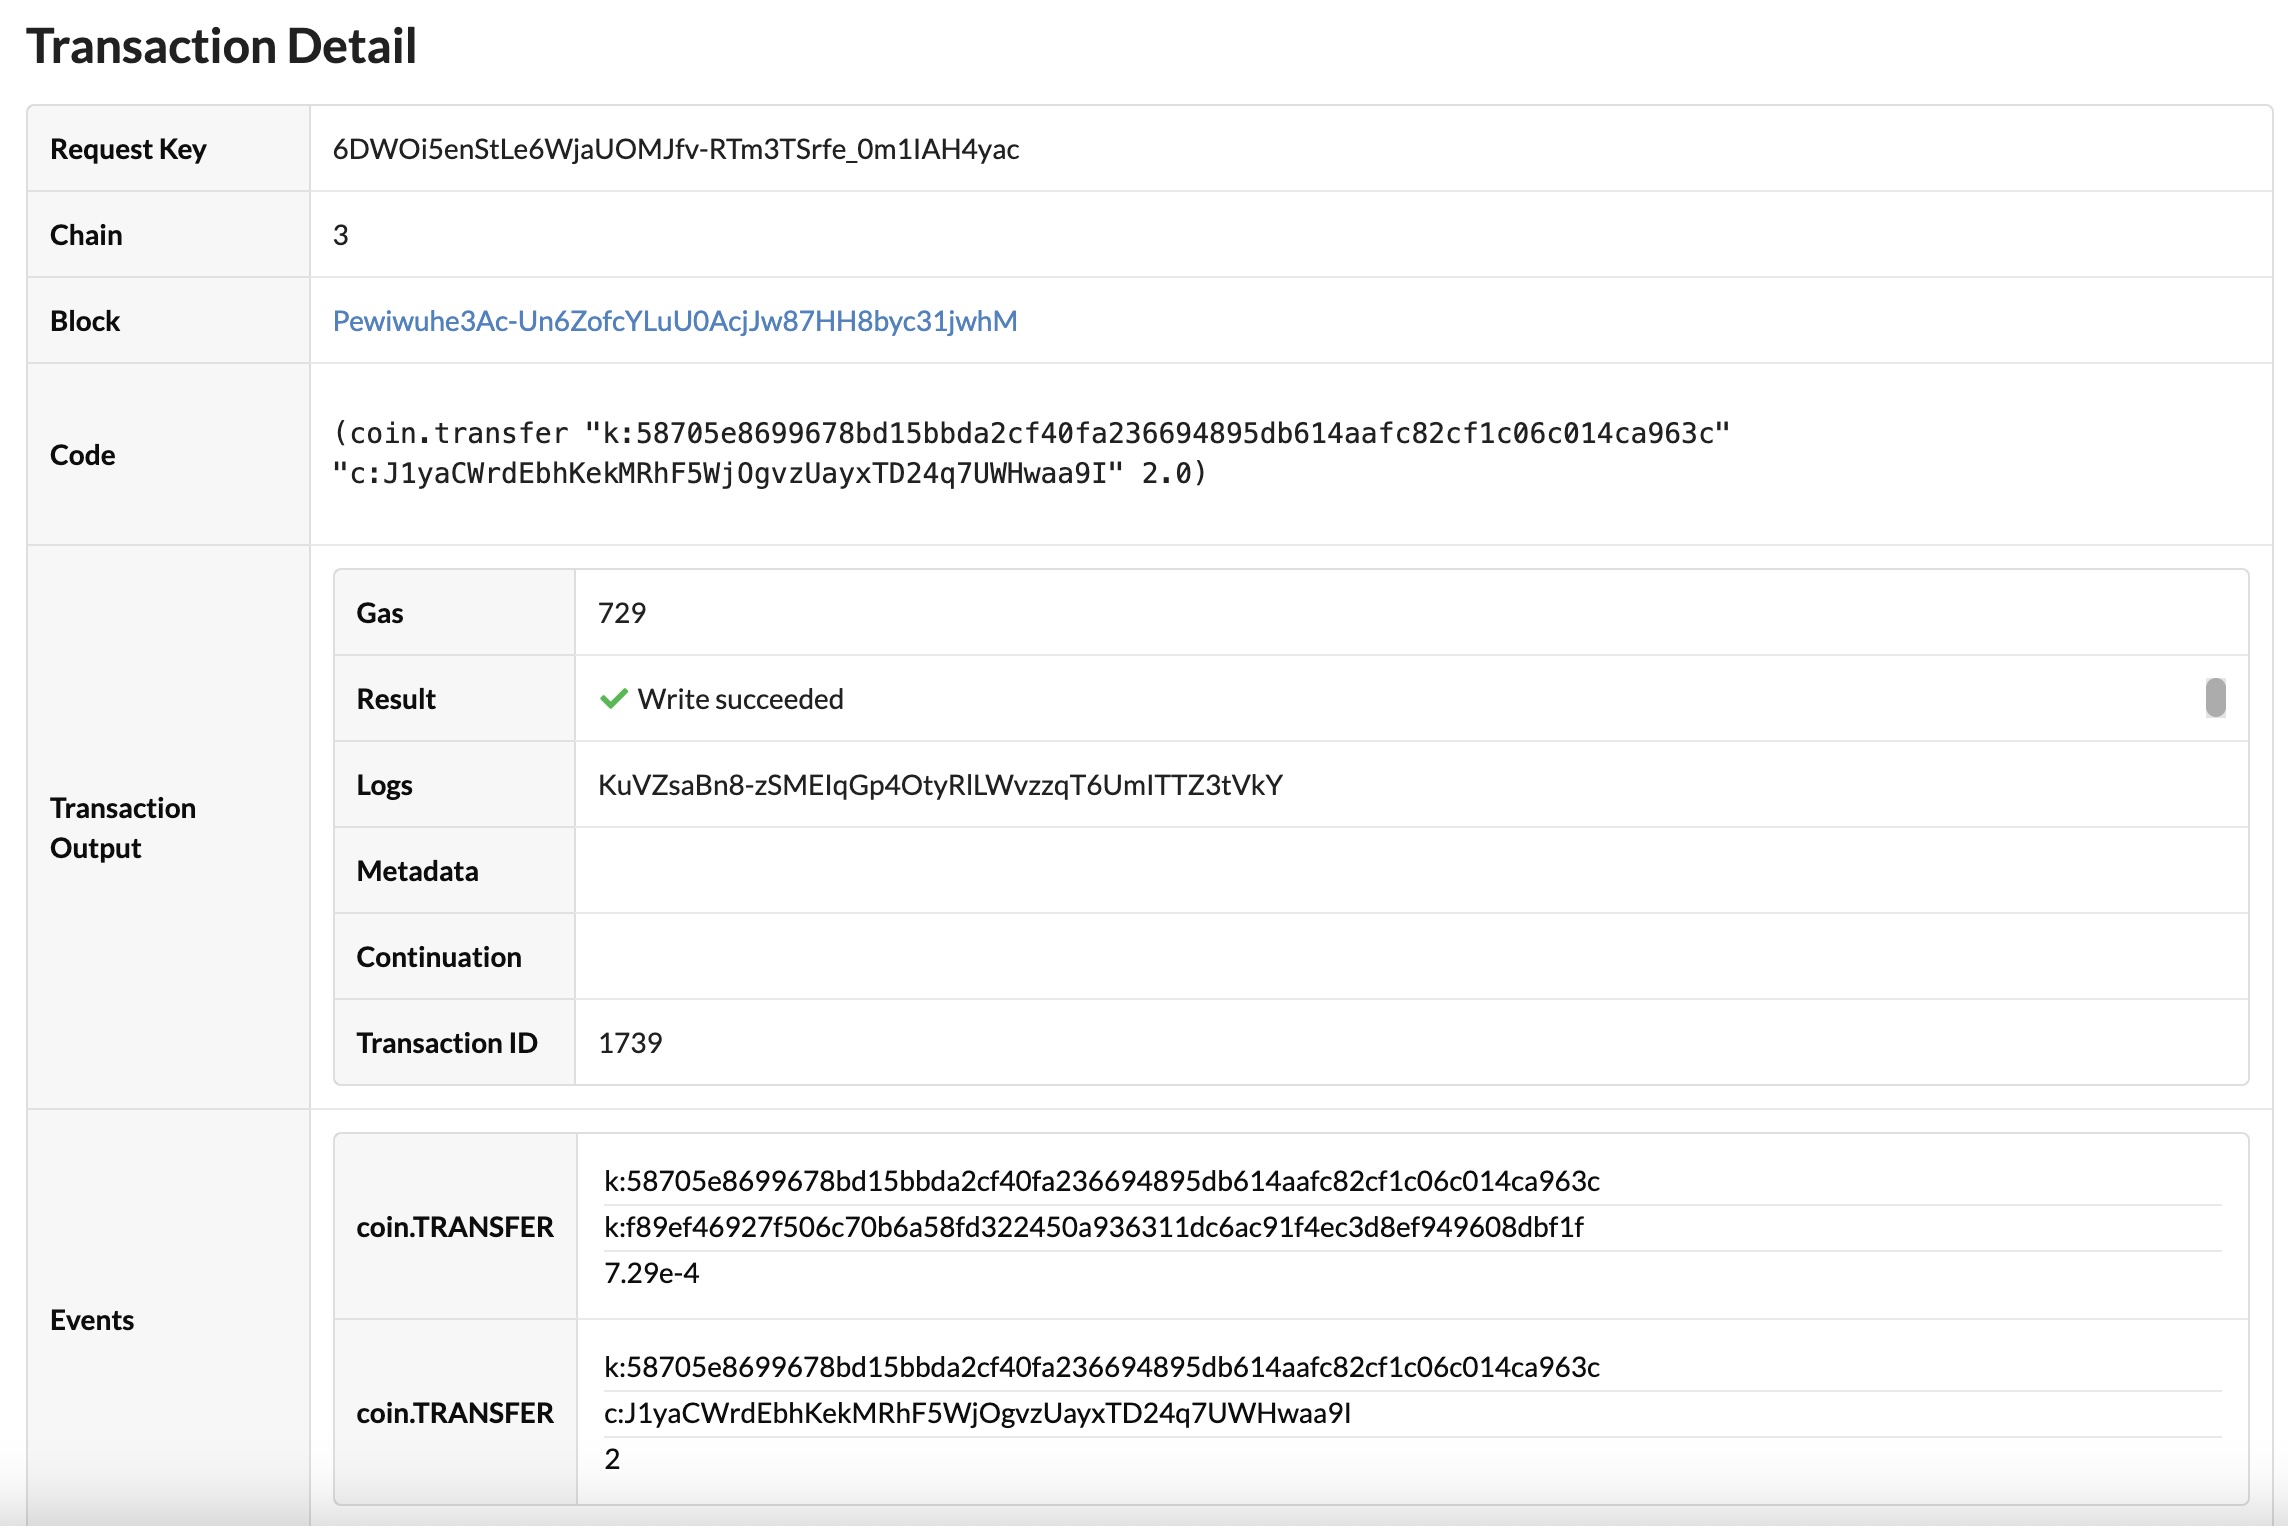Select the 7.29e-4 transfer amount
The width and height of the screenshot is (2288, 1526).
coord(651,1274)
